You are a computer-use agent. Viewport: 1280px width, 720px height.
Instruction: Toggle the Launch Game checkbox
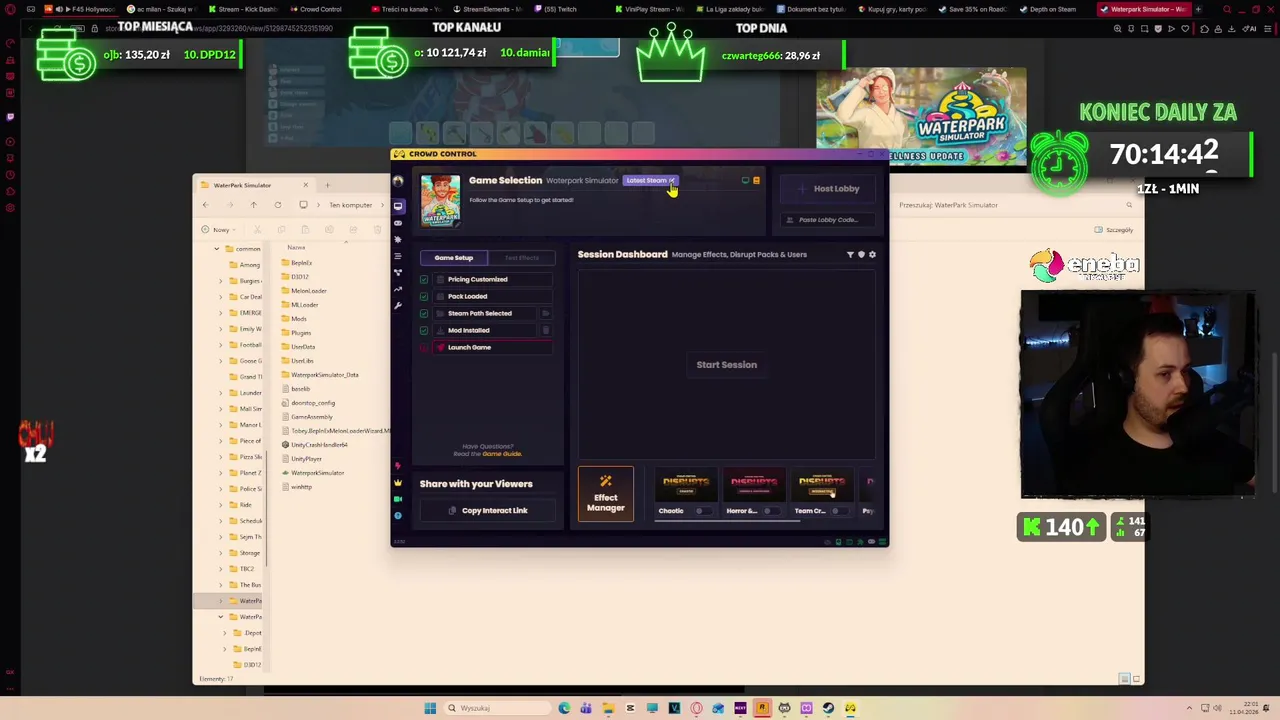pos(425,348)
